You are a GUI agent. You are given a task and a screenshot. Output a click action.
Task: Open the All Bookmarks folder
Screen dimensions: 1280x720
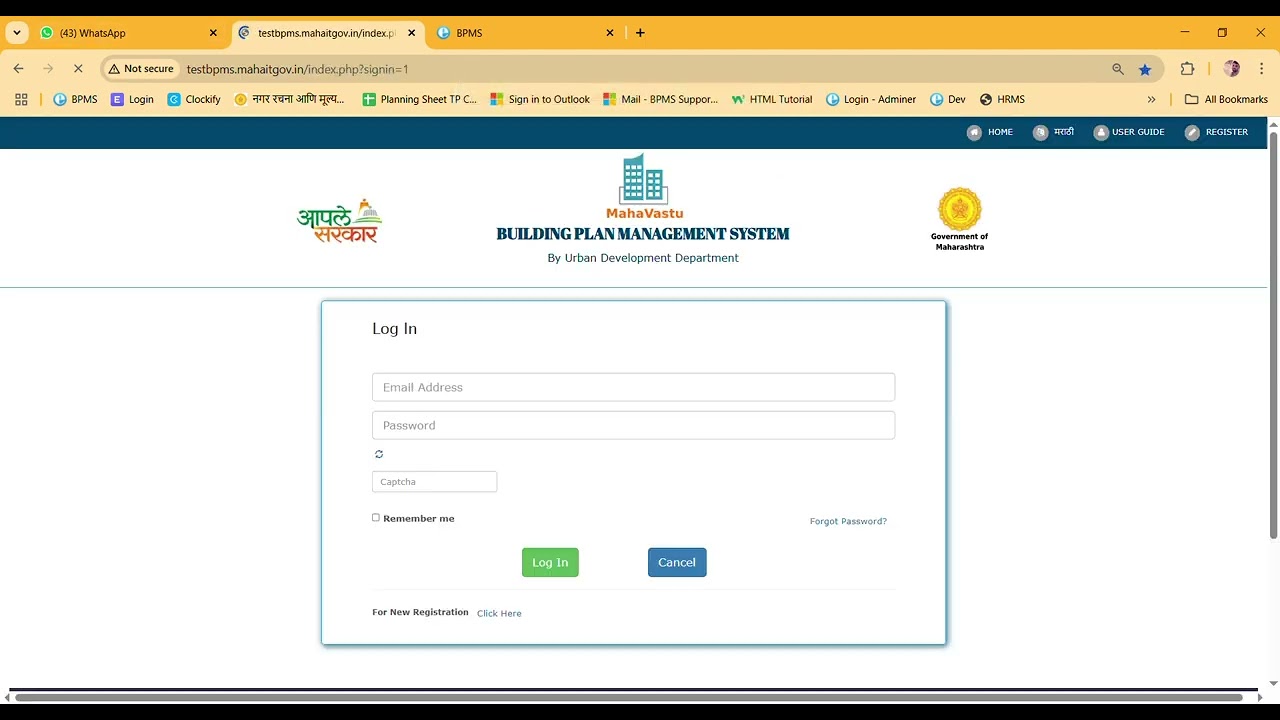pos(1226,99)
